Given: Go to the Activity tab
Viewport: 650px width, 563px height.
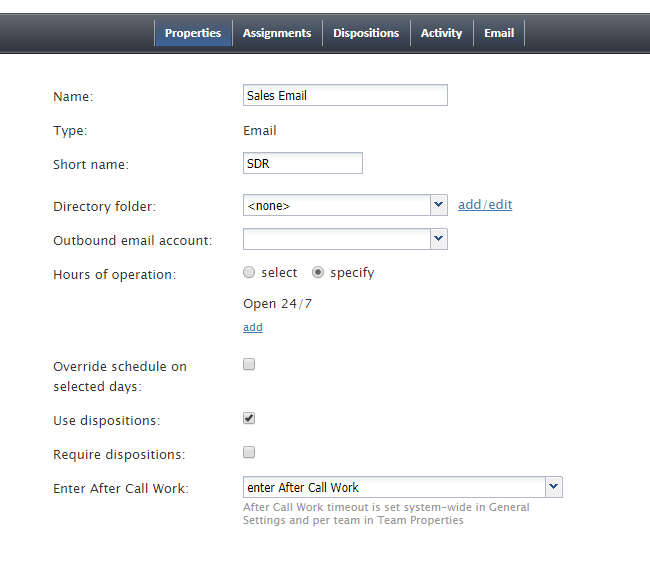Looking at the screenshot, I should pyautogui.click(x=441, y=33).
